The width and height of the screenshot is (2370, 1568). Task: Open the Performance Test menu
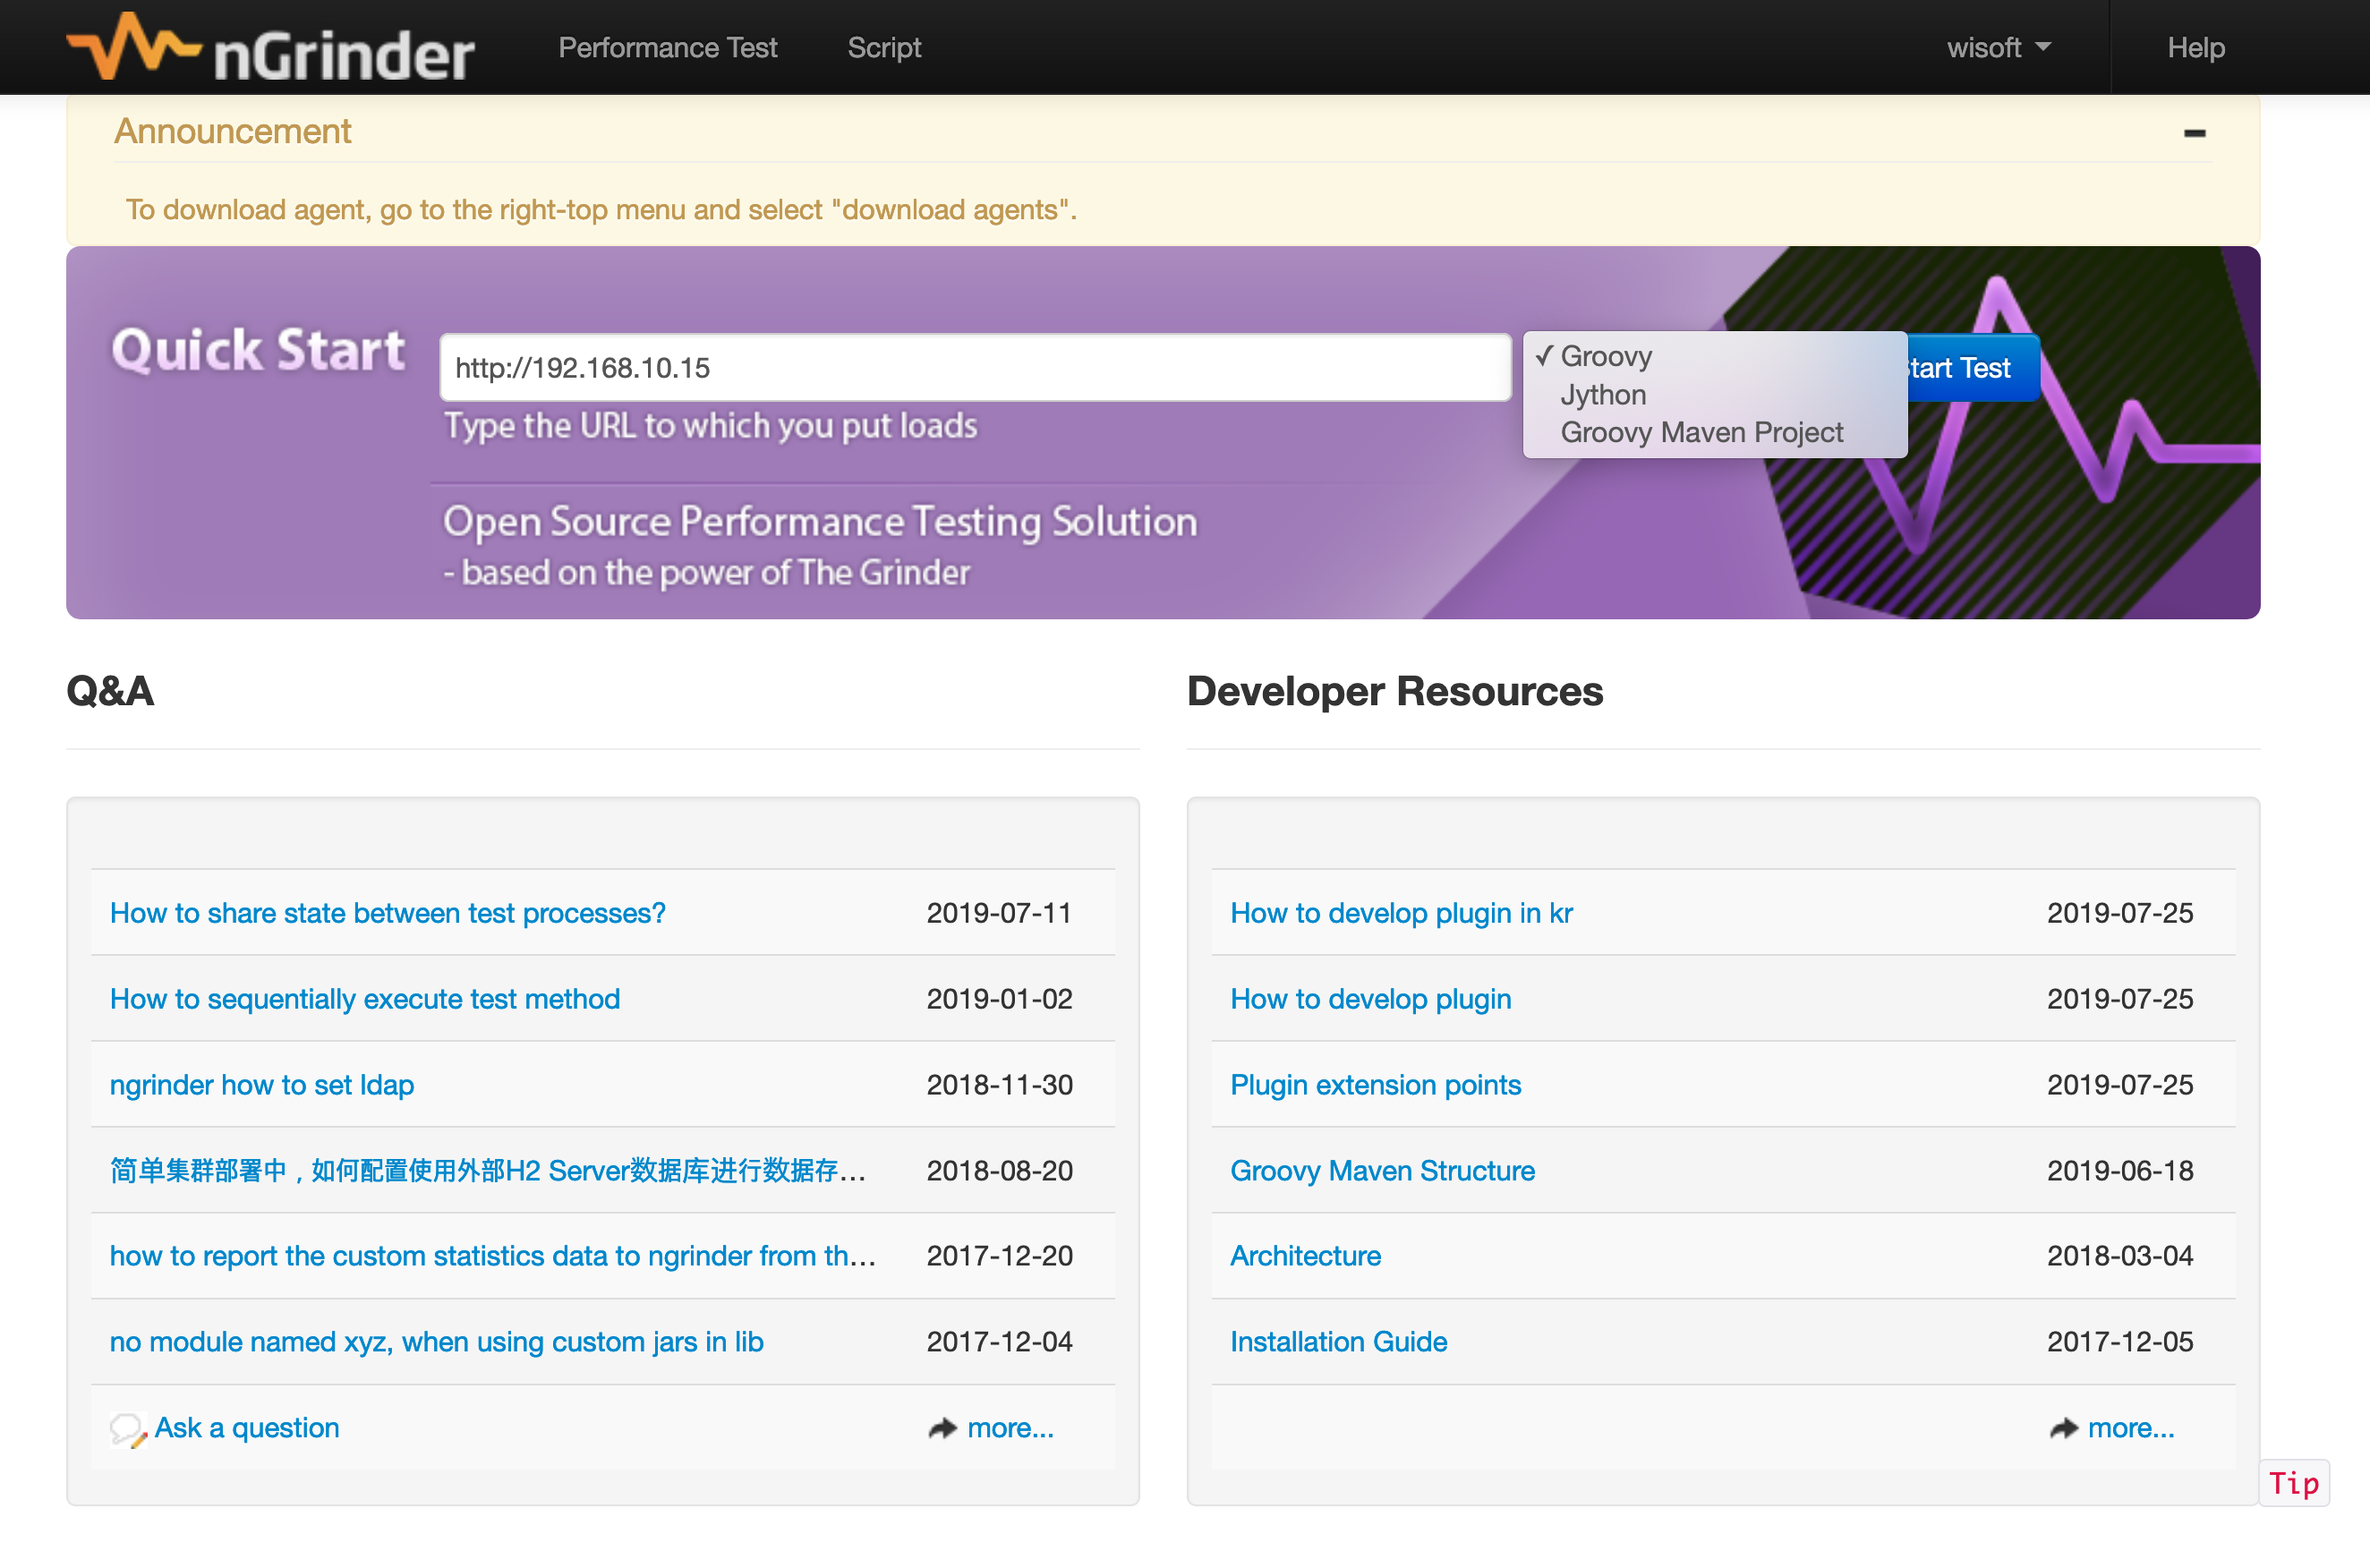click(667, 47)
